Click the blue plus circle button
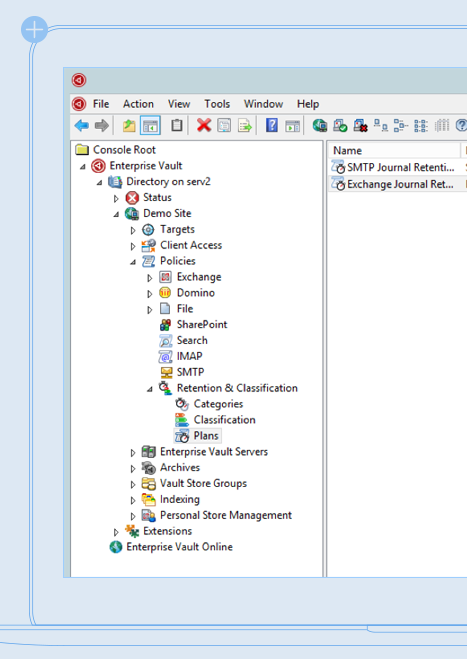This screenshot has height=659, width=467. tap(34, 29)
